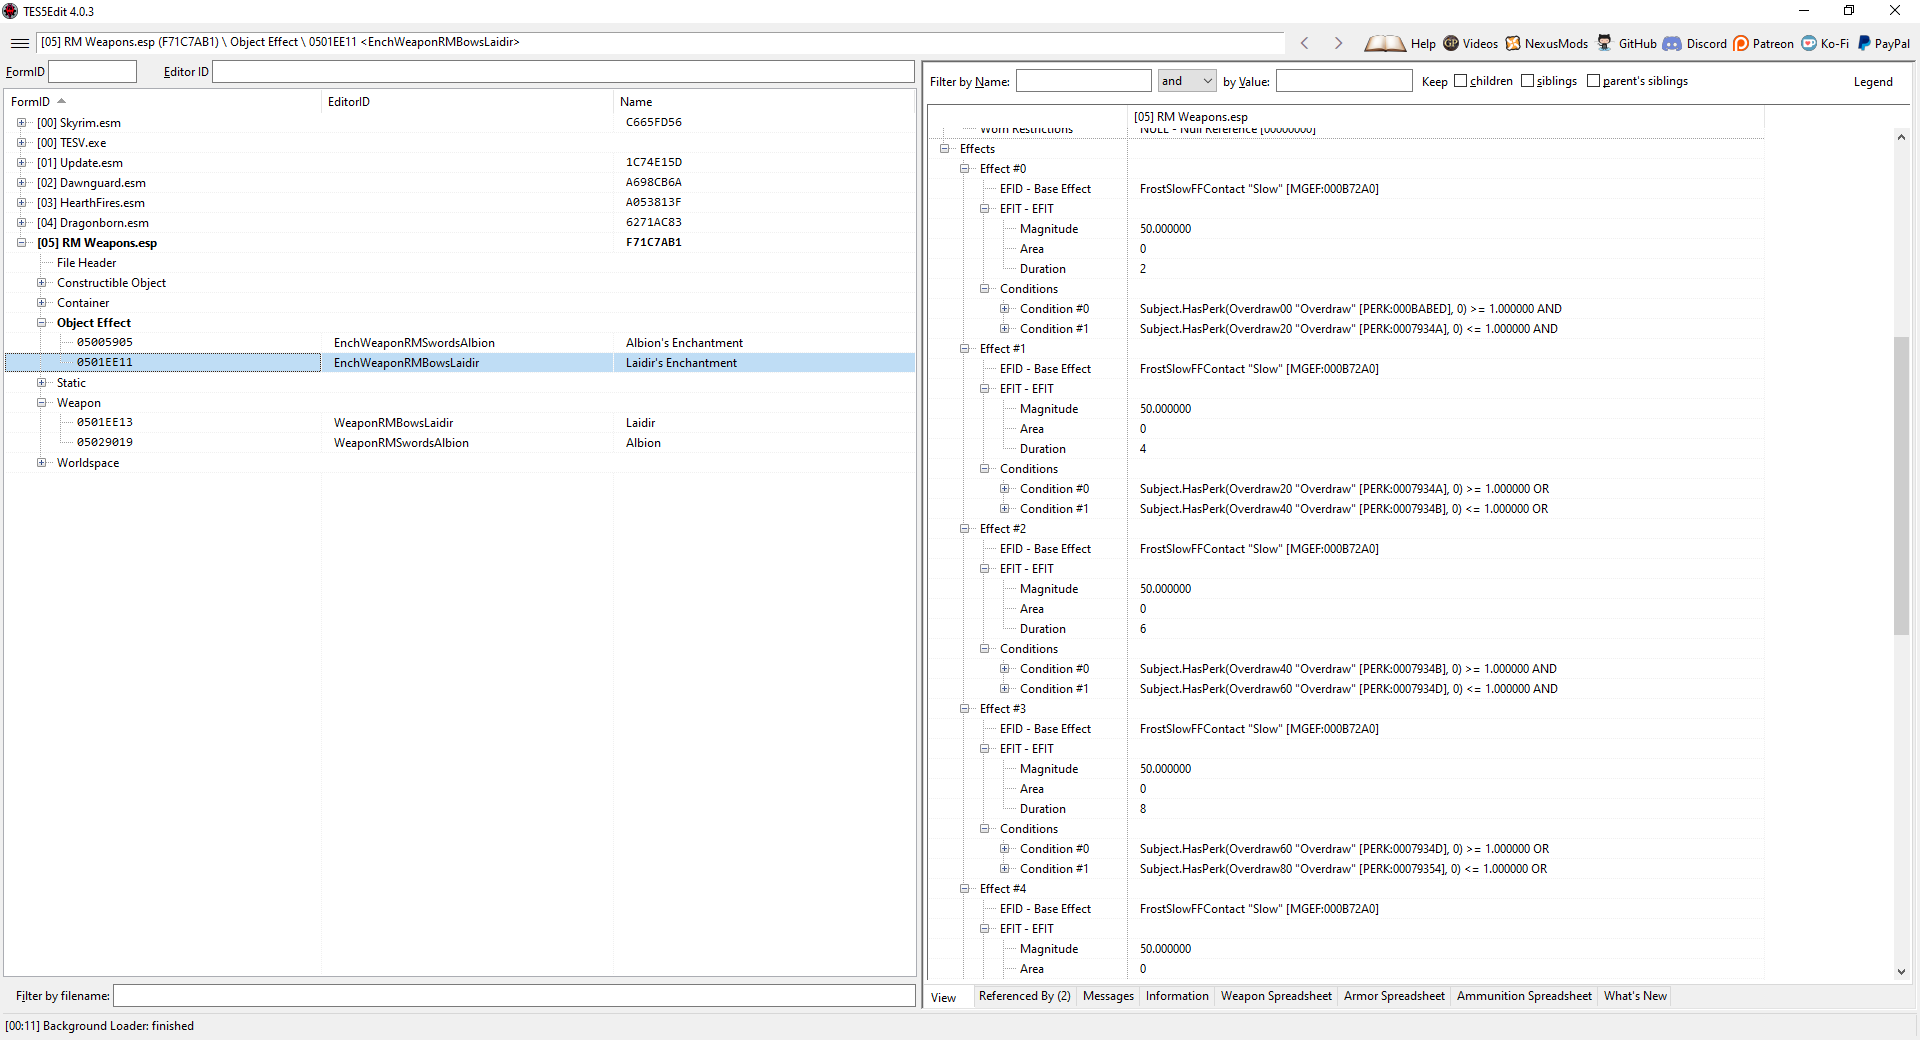
Task: Open the and/or filter dropdown
Action: (x=1186, y=81)
